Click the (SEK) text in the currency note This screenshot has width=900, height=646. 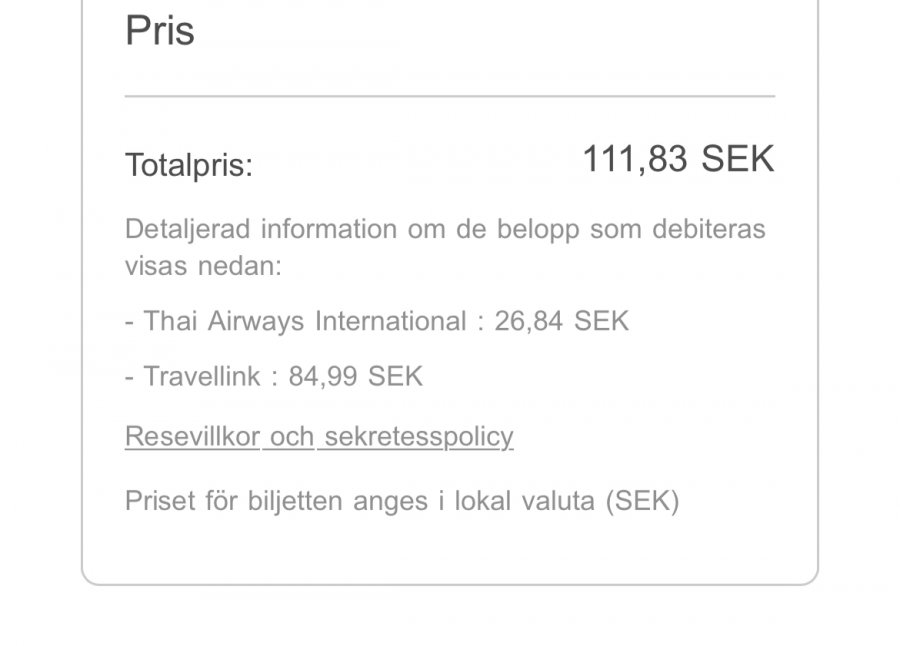pos(642,500)
